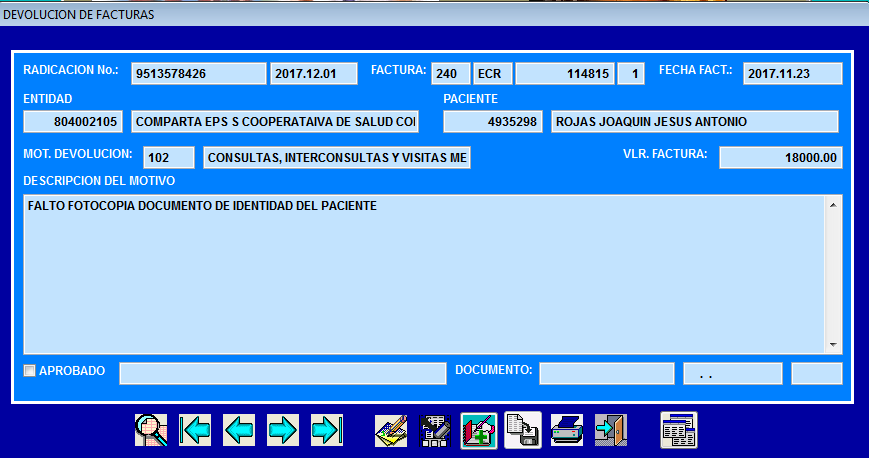Click factura prefix field ECR
Viewport: 869px width, 458px height.
493,74
